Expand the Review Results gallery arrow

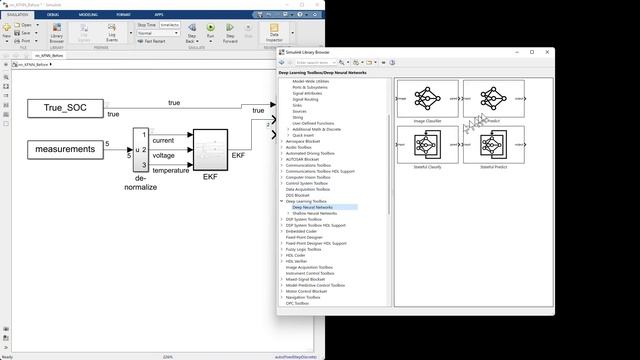(292, 33)
